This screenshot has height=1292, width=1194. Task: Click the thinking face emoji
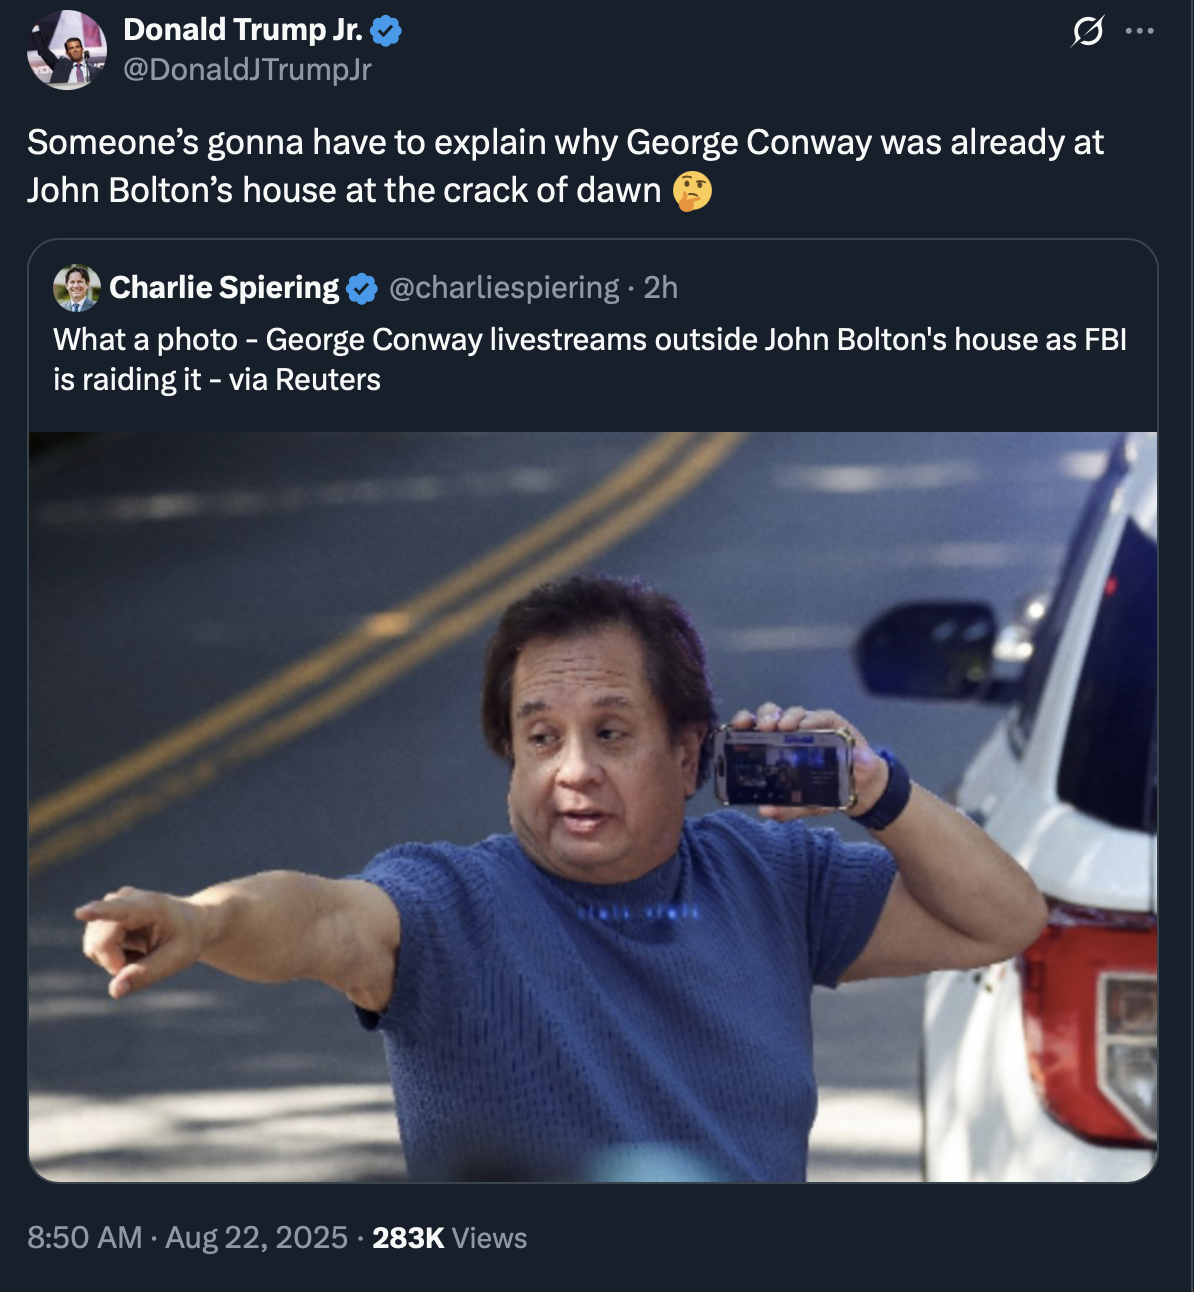tap(692, 190)
